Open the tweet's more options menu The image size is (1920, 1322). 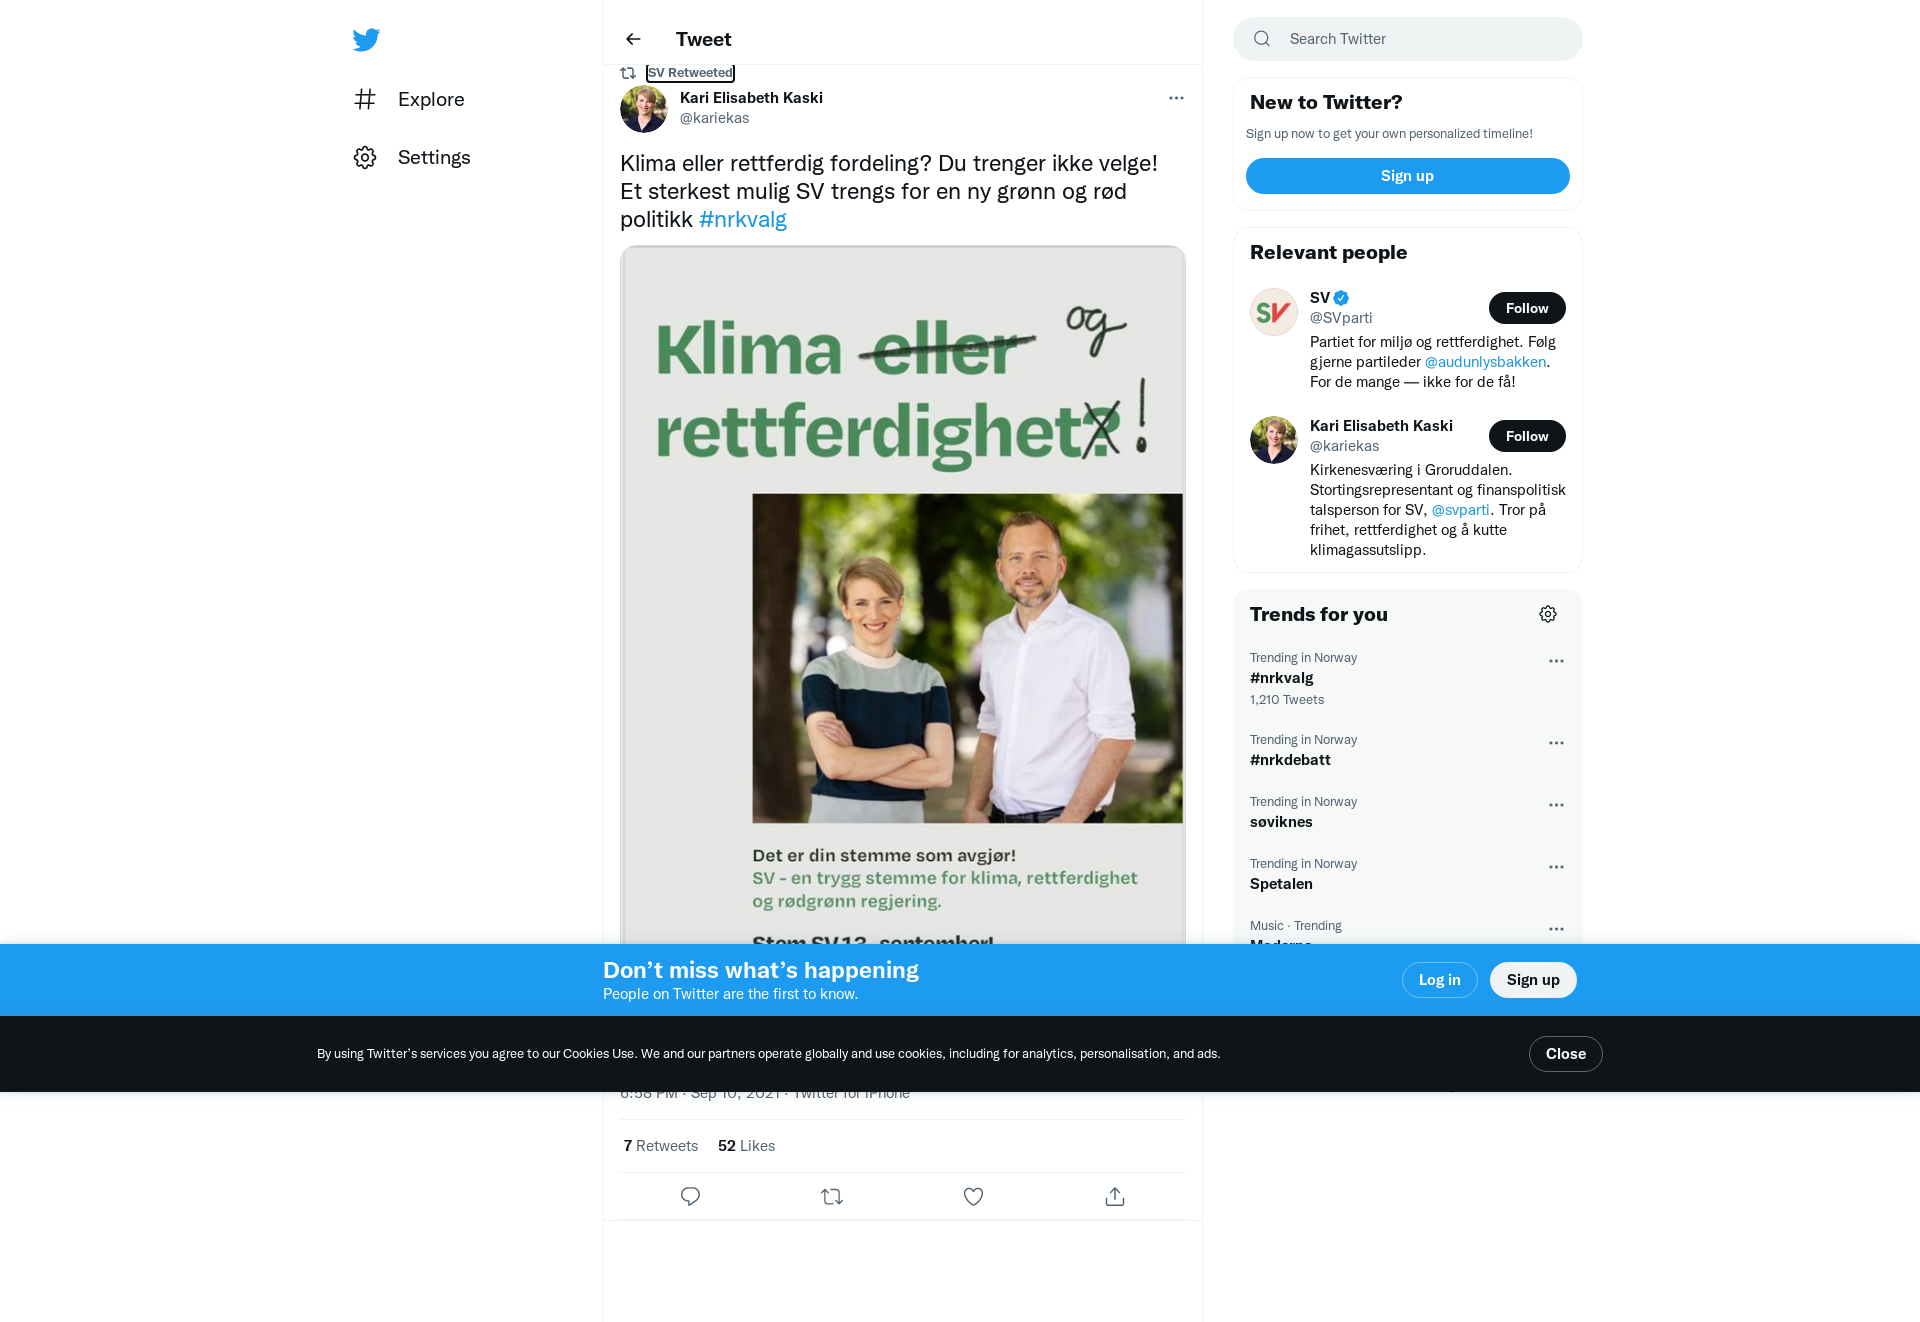pos(1176,98)
